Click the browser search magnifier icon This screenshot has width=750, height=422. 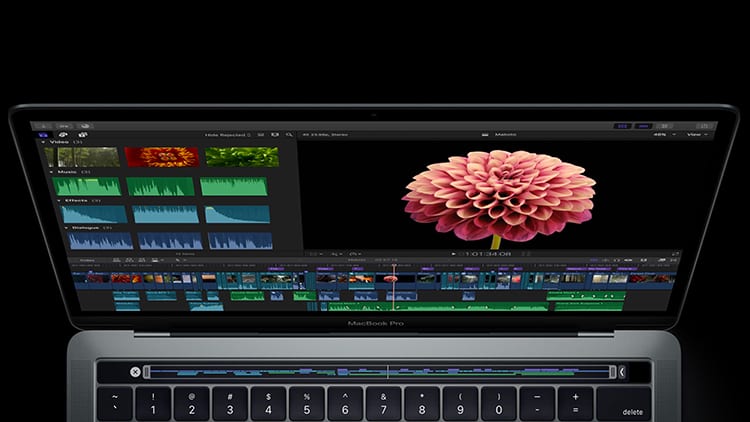289,135
